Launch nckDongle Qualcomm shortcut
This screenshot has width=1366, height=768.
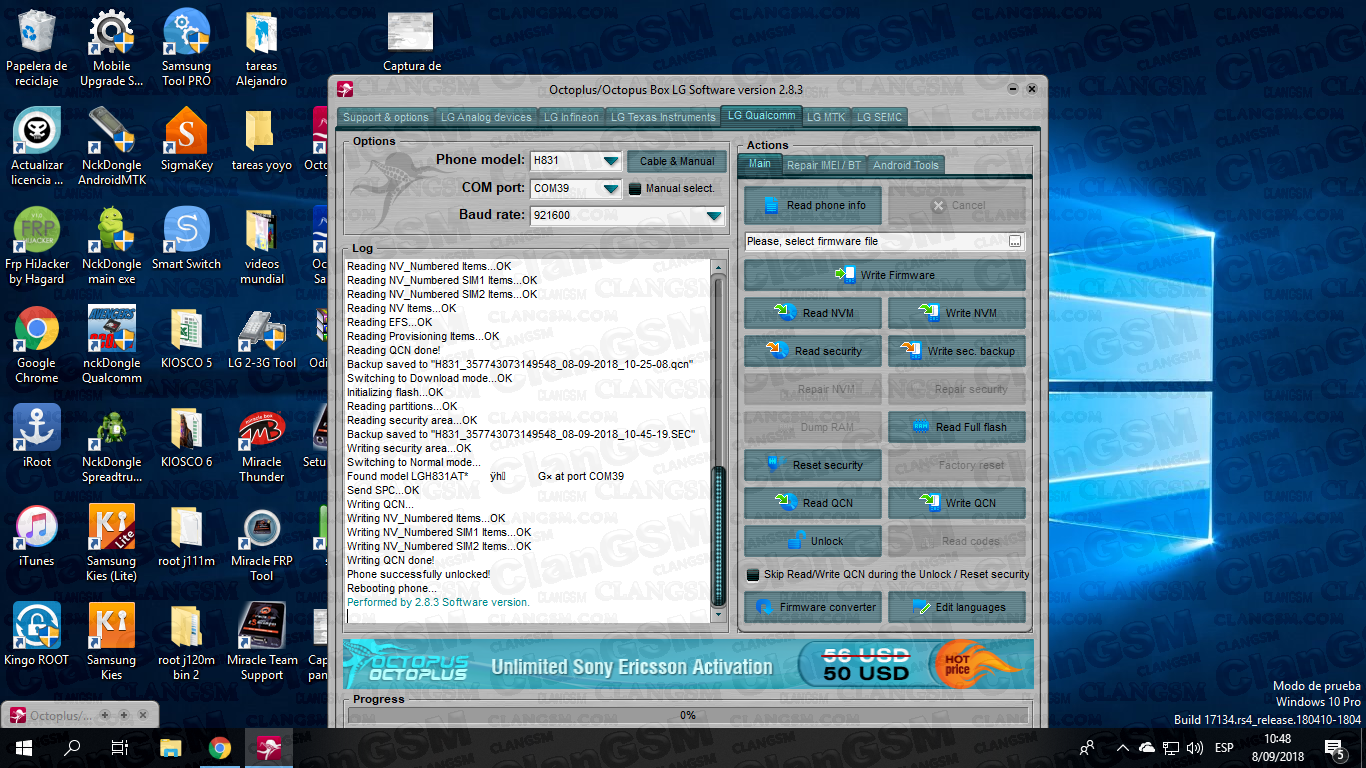(112, 345)
